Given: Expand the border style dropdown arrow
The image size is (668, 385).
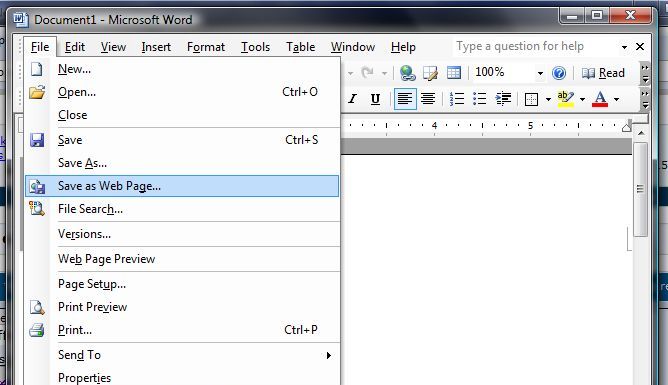Looking at the screenshot, I should tap(548, 100).
